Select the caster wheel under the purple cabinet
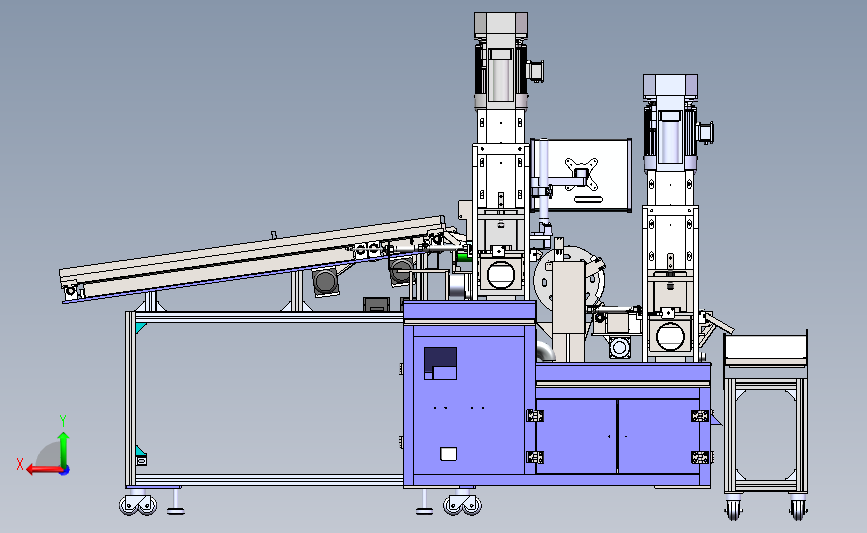The width and height of the screenshot is (867, 533). (x=462, y=504)
